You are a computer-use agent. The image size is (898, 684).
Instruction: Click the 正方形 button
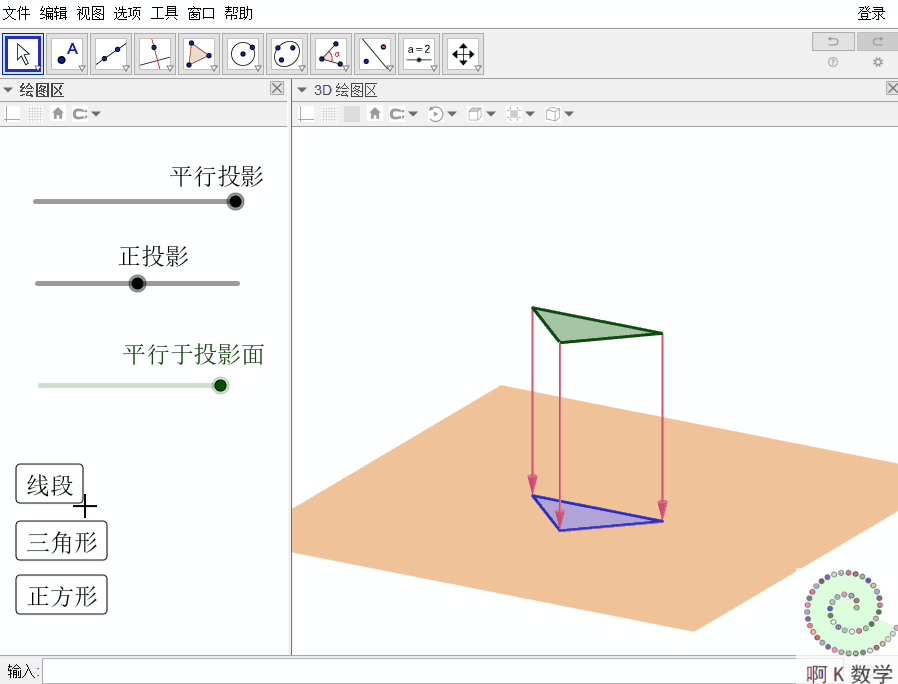click(61, 595)
